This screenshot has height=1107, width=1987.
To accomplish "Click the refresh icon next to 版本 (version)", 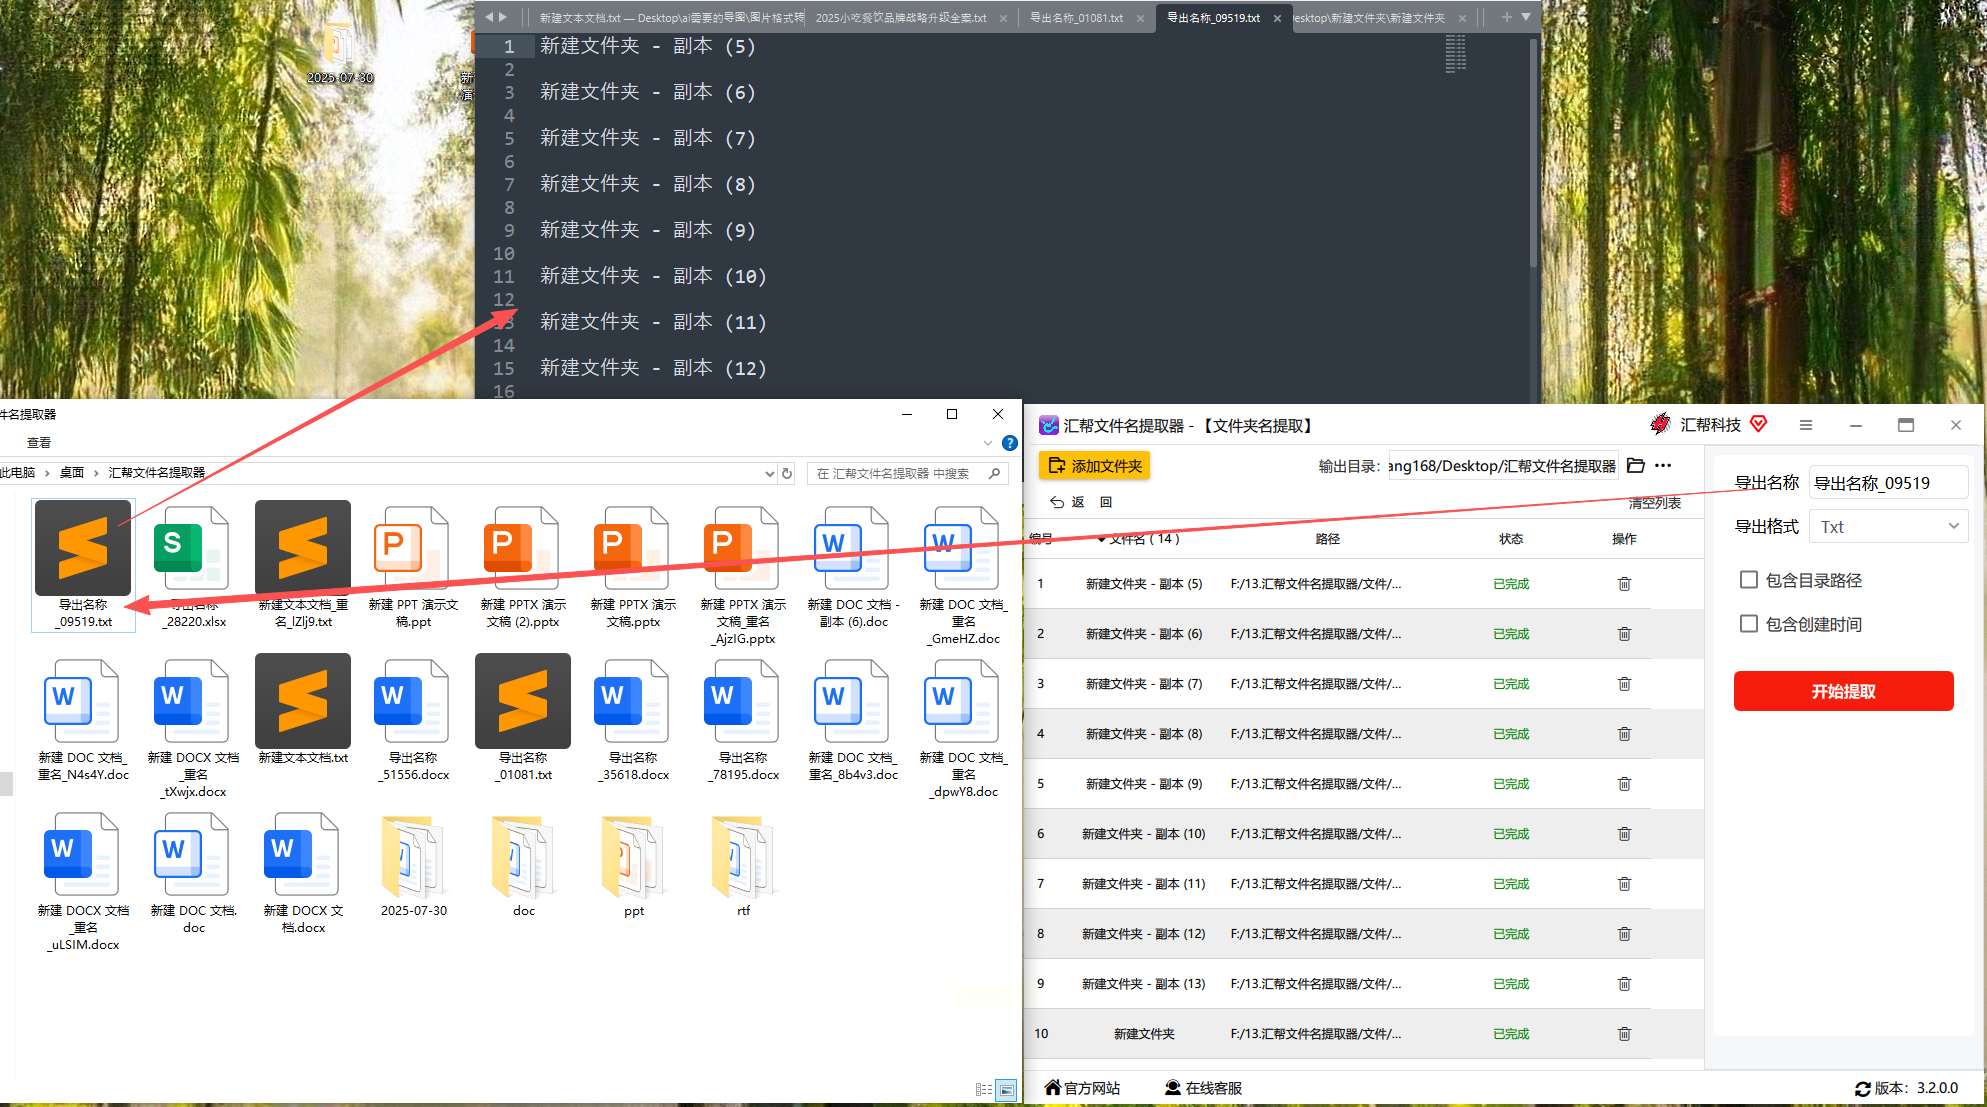I will click(x=1862, y=1089).
